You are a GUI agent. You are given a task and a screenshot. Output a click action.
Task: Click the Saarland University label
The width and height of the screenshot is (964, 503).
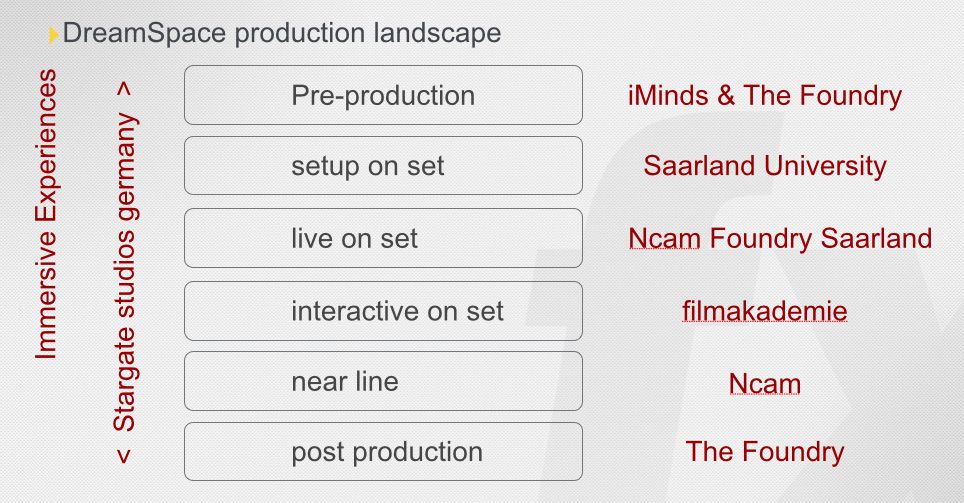(x=764, y=167)
